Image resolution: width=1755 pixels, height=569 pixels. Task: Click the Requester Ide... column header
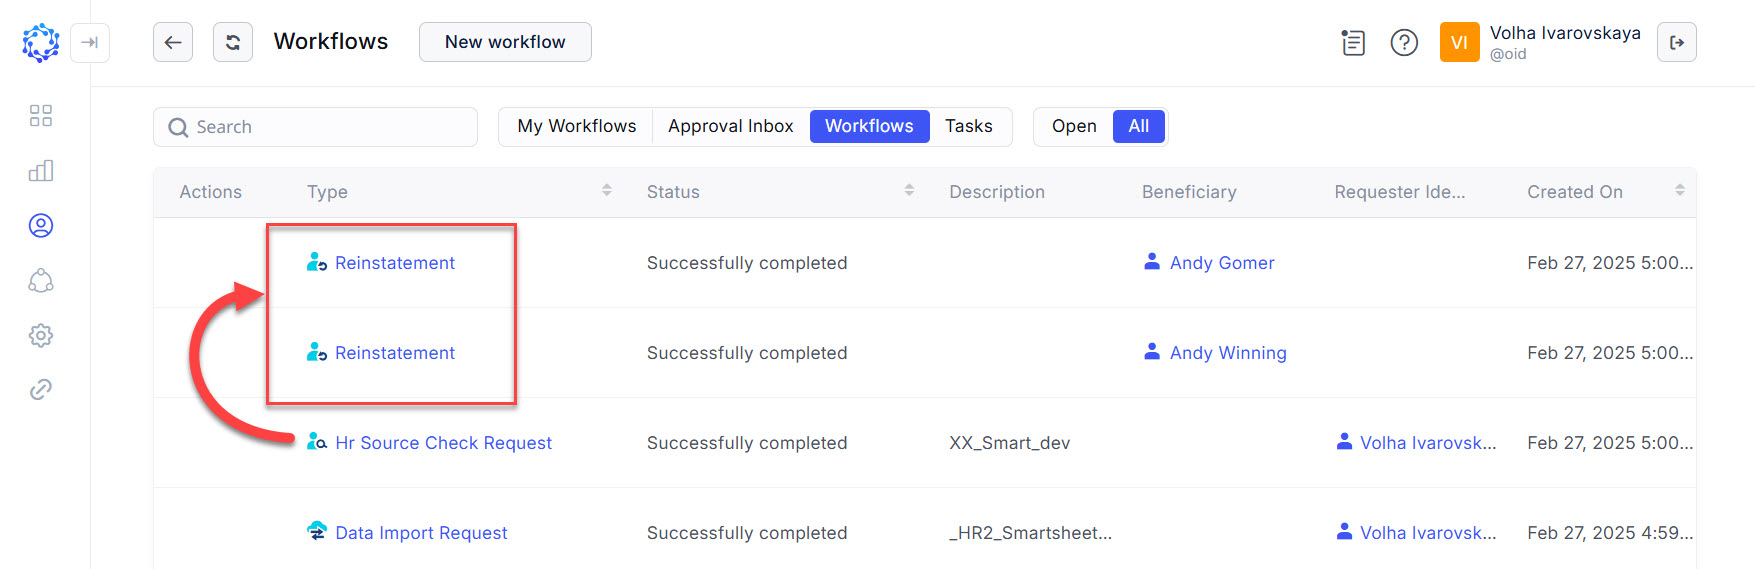tap(1400, 192)
